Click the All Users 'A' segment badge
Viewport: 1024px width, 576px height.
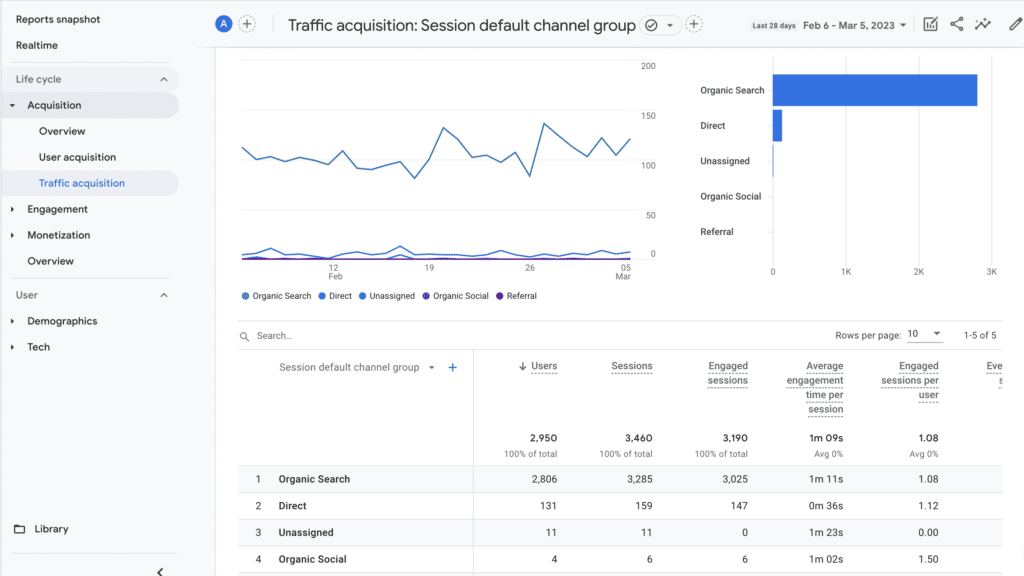[x=223, y=24]
